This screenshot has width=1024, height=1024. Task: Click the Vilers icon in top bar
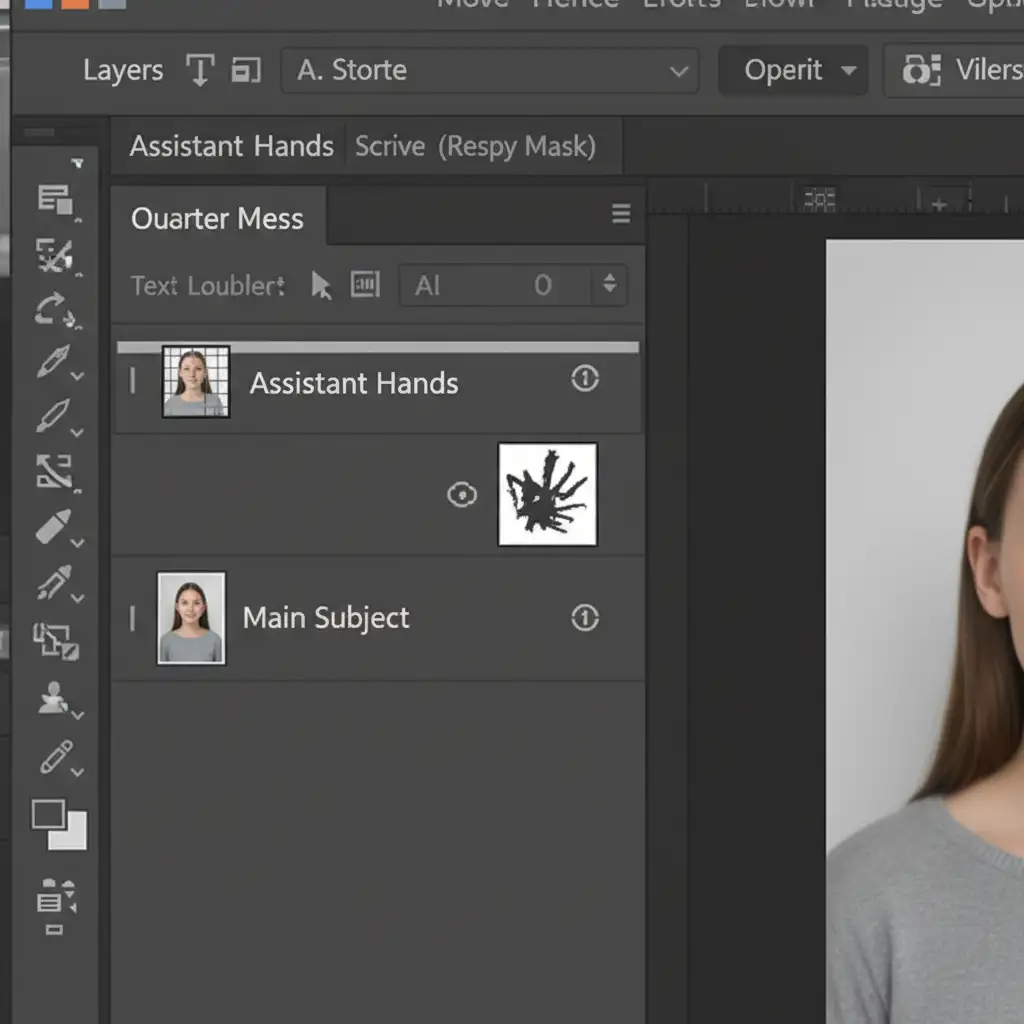tap(921, 70)
